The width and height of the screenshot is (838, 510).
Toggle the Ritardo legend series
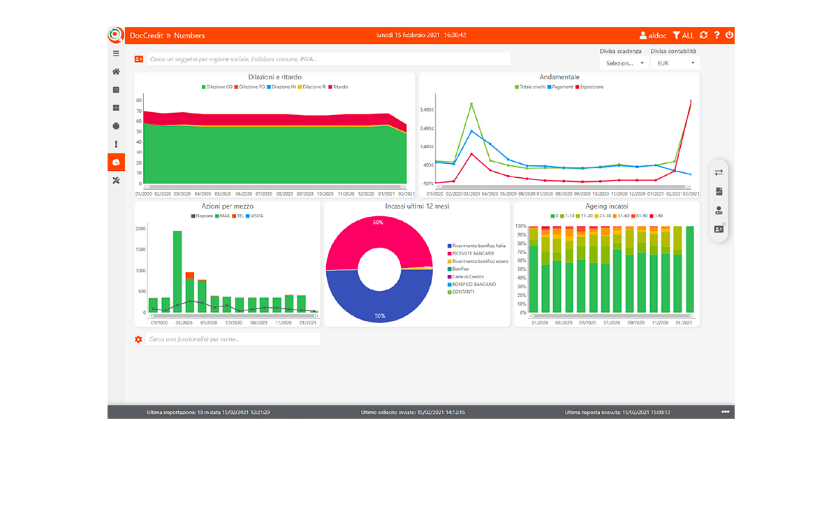click(x=338, y=87)
